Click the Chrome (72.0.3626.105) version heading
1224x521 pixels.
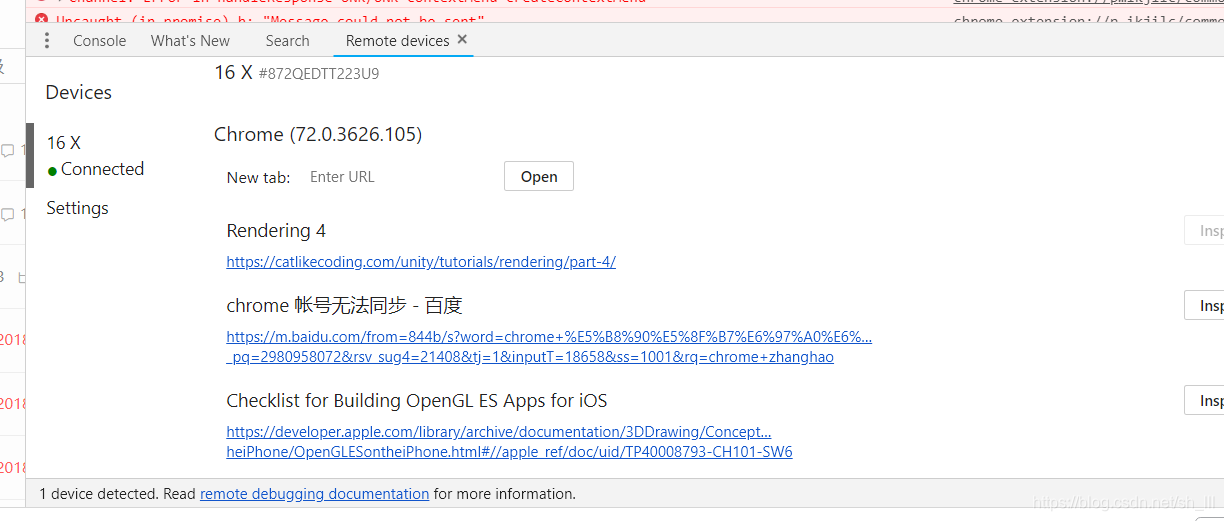(x=318, y=134)
